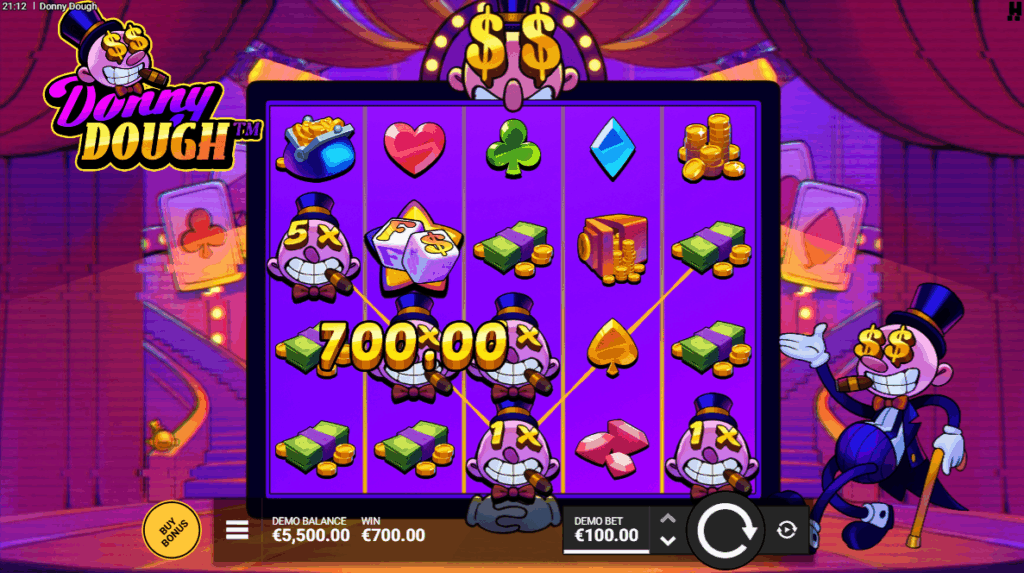Click the gold spade symbol

tap(612, 348)
